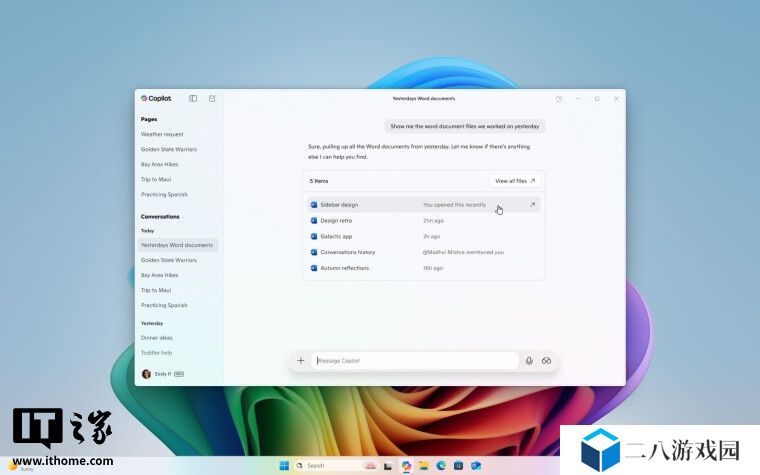Click the Word icon beside Galactic app

(x=314, y=236)
